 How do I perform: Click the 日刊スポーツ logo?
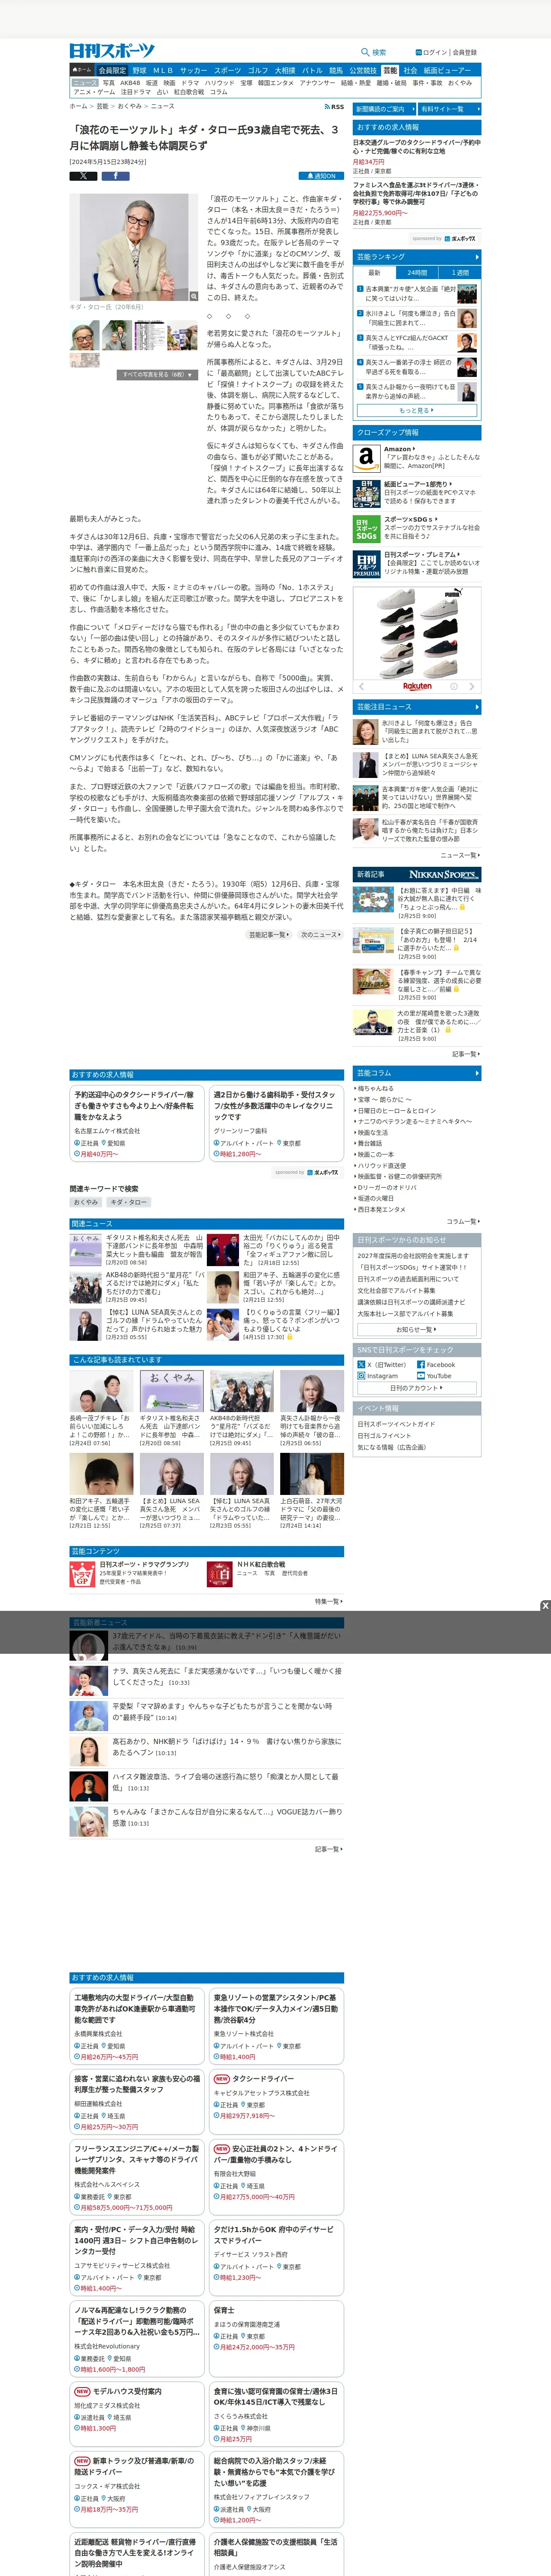pyautogui.click(x=112, y=51)
